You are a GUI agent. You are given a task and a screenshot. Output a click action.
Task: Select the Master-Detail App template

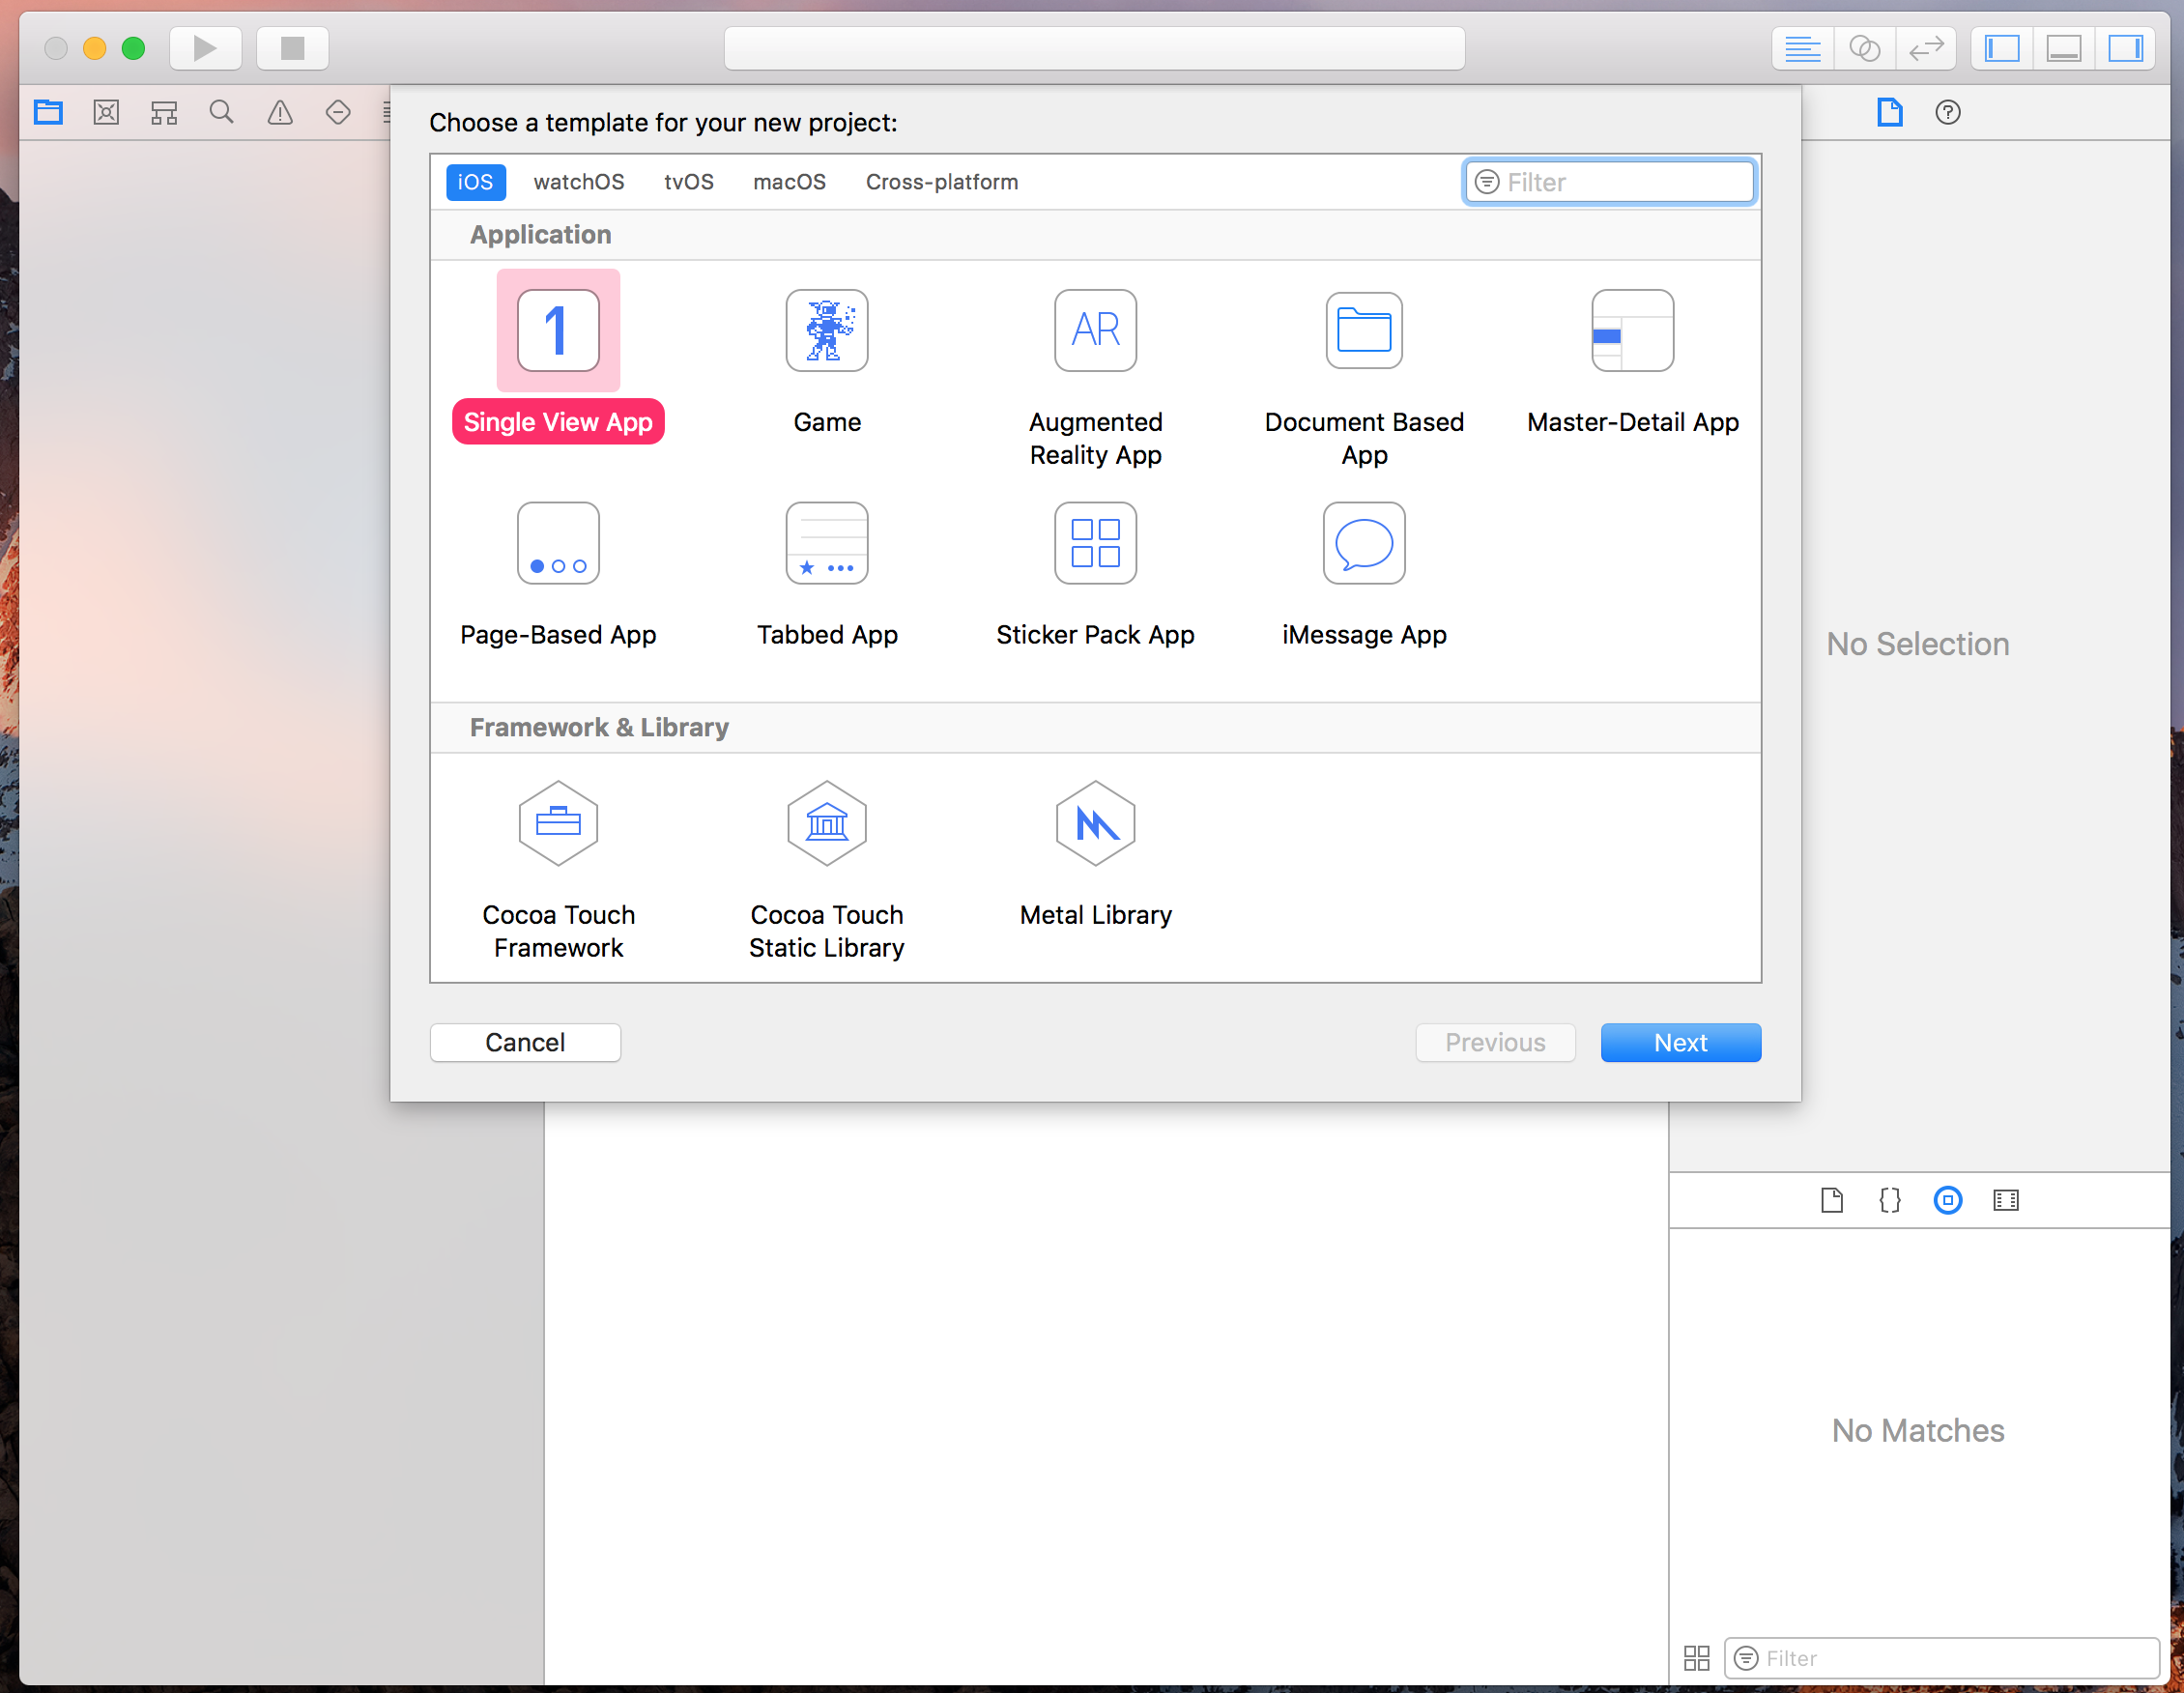click(1631, 331)
